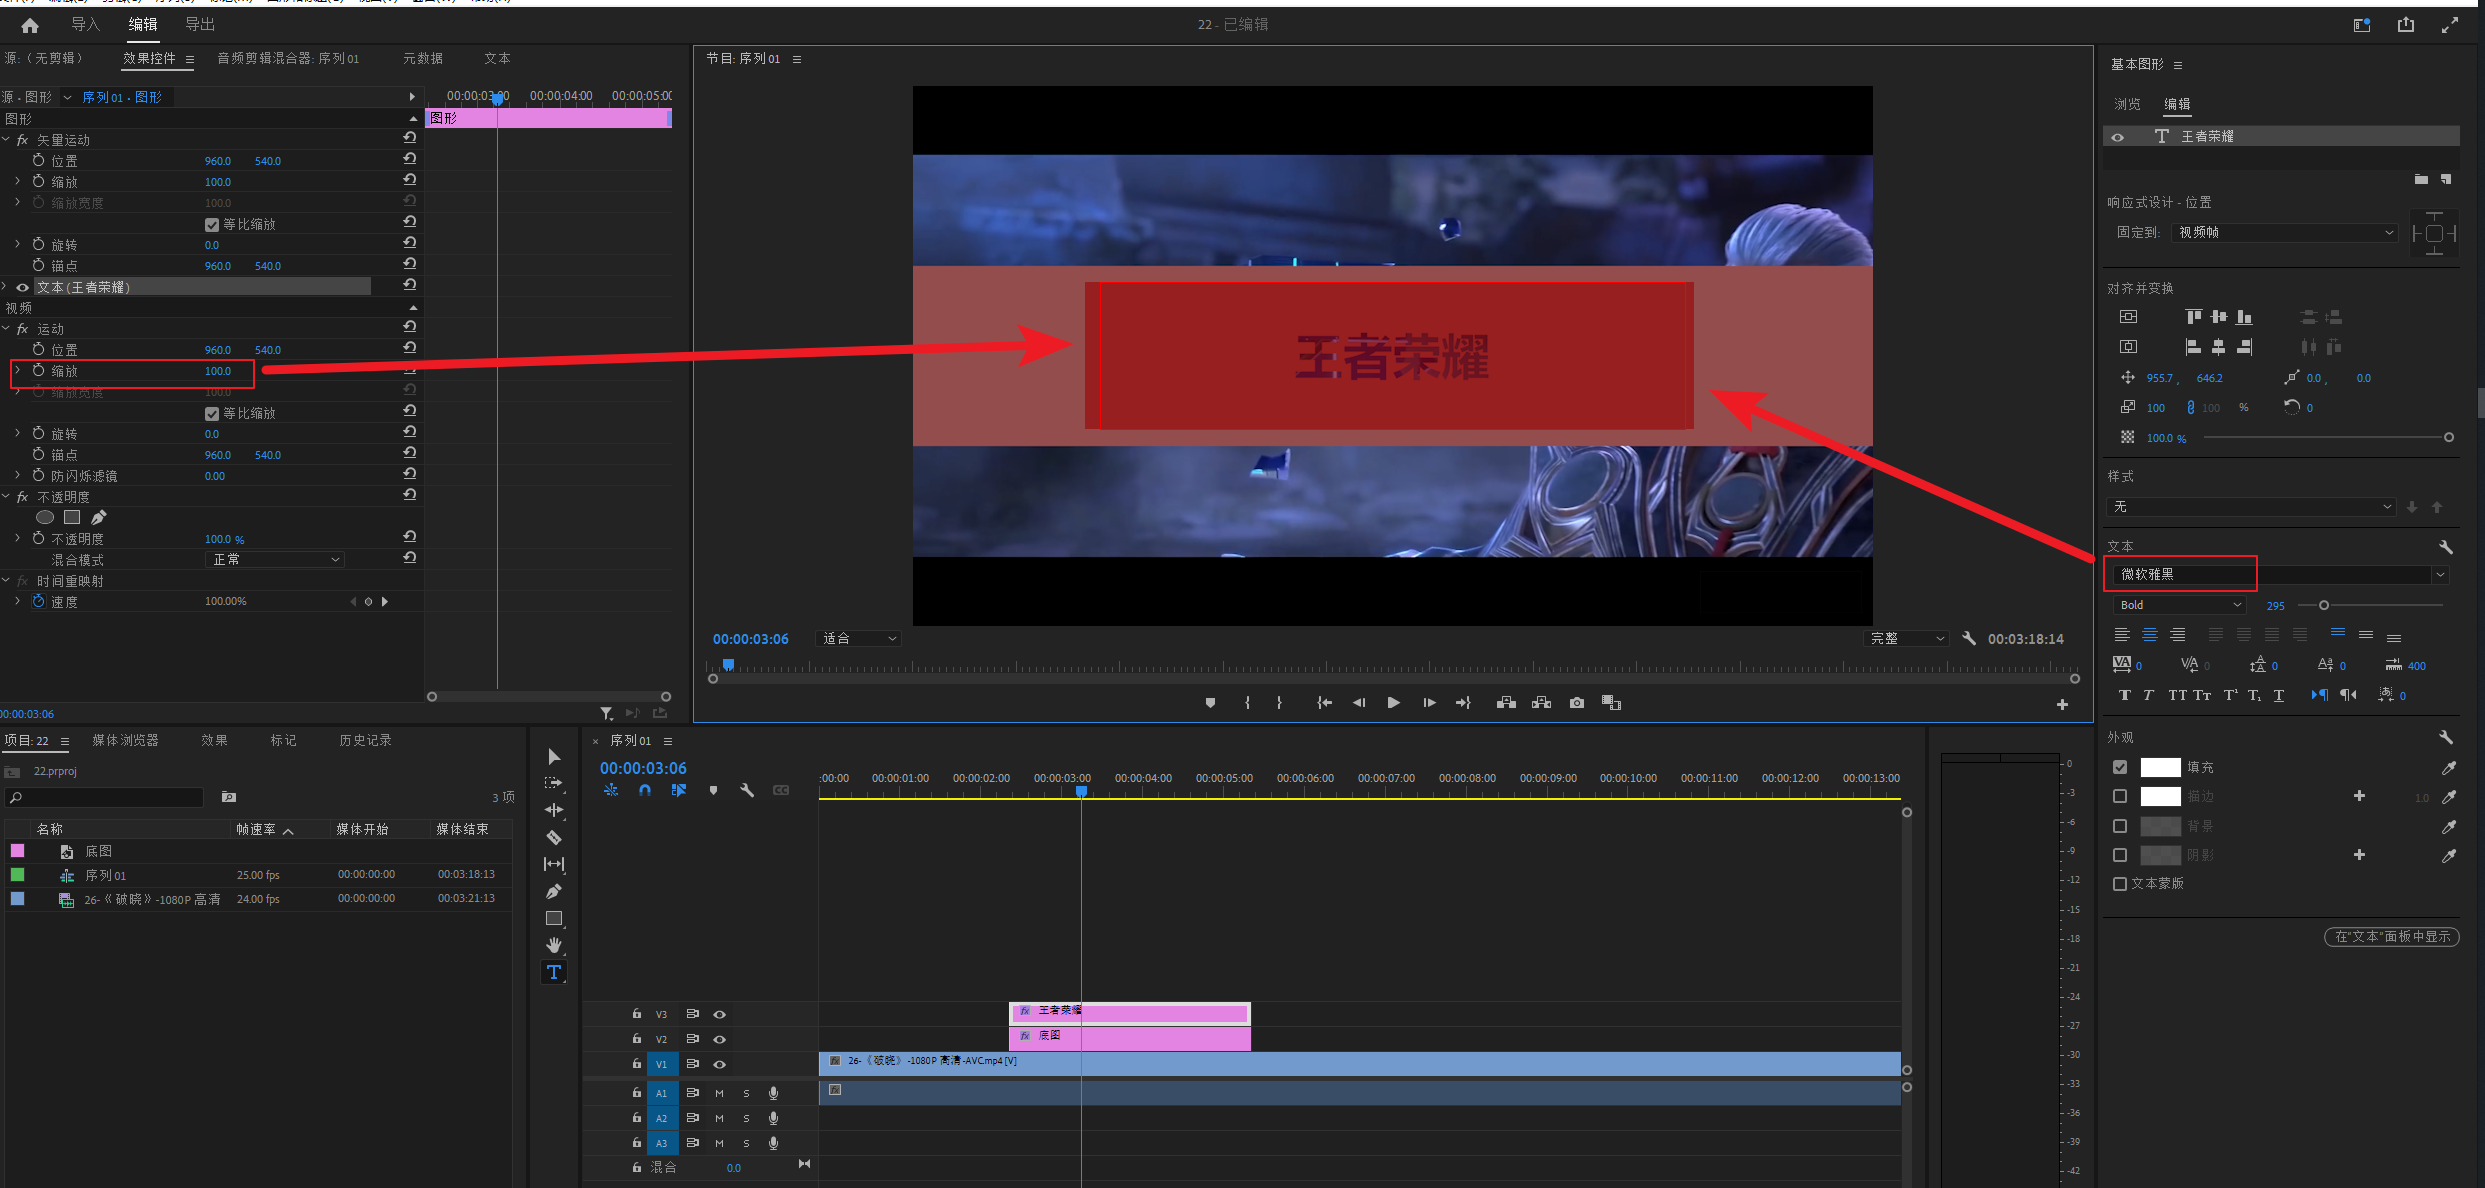Click the Export Frame camera icon
Viewport: 2485px width, 1188px height.
pyautogui.click(x=1577, y=703)
